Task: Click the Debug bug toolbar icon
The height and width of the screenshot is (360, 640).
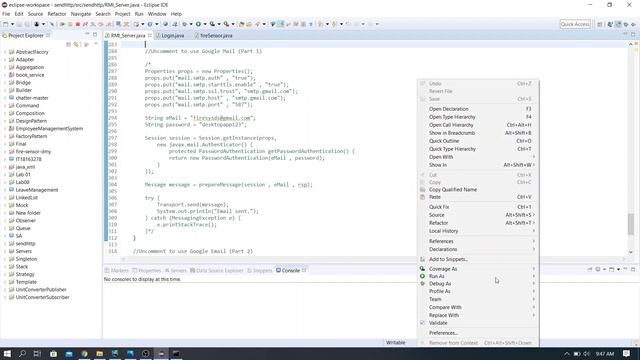Action: click(x=184, y=24)
